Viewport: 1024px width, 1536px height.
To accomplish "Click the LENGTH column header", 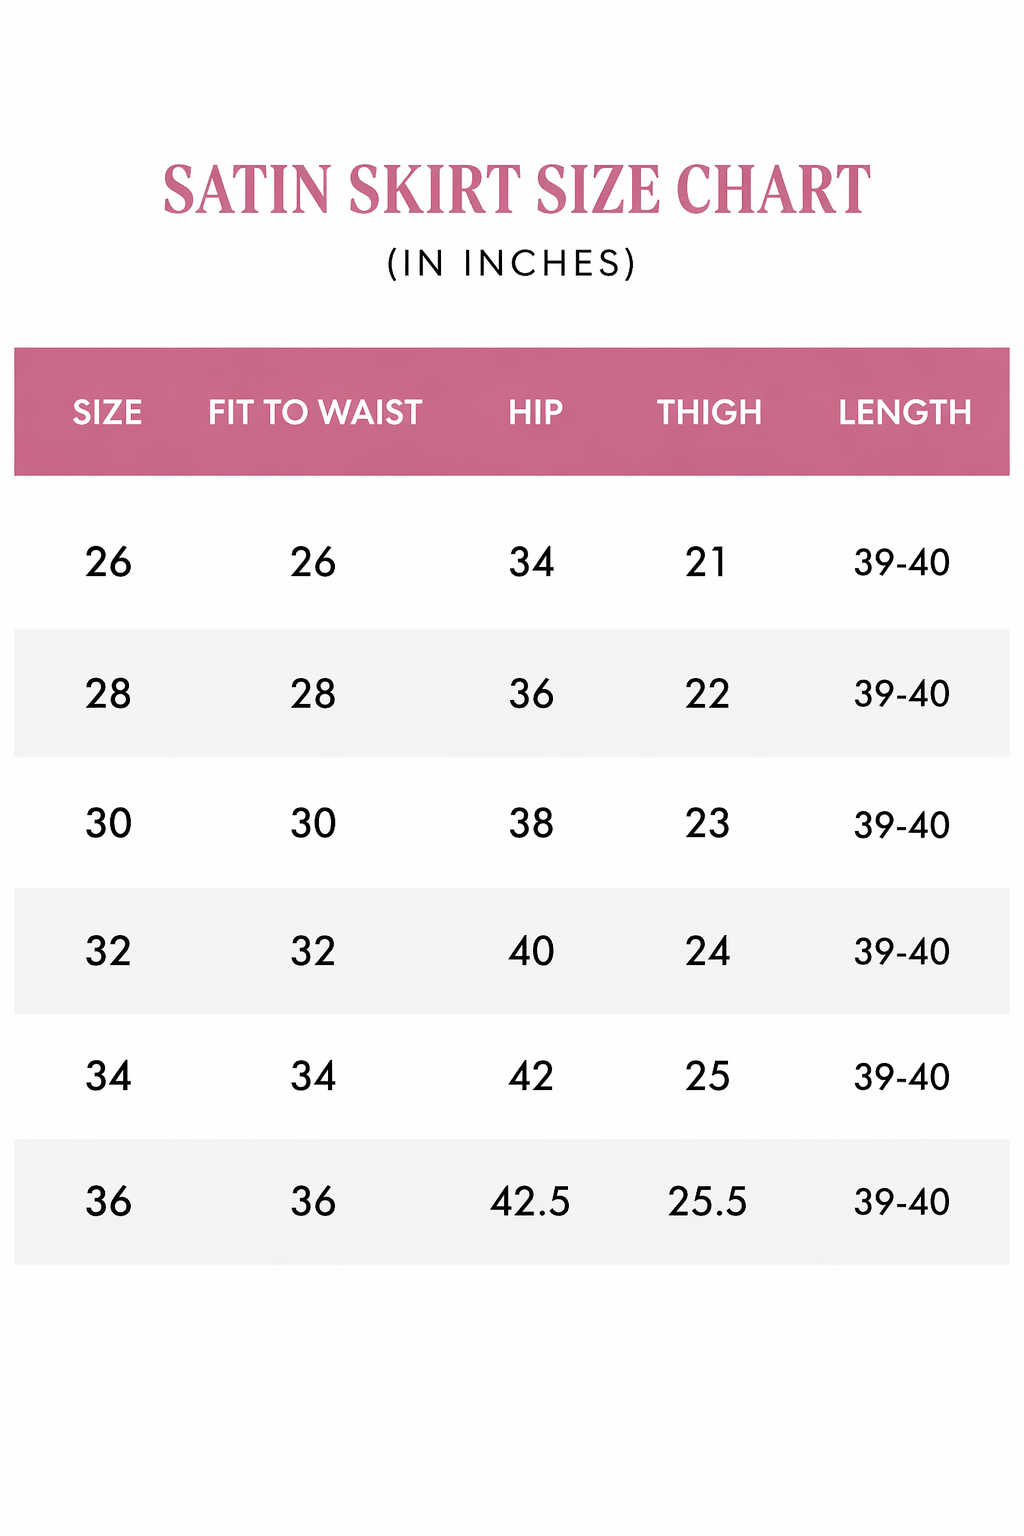I will [904, 412].
